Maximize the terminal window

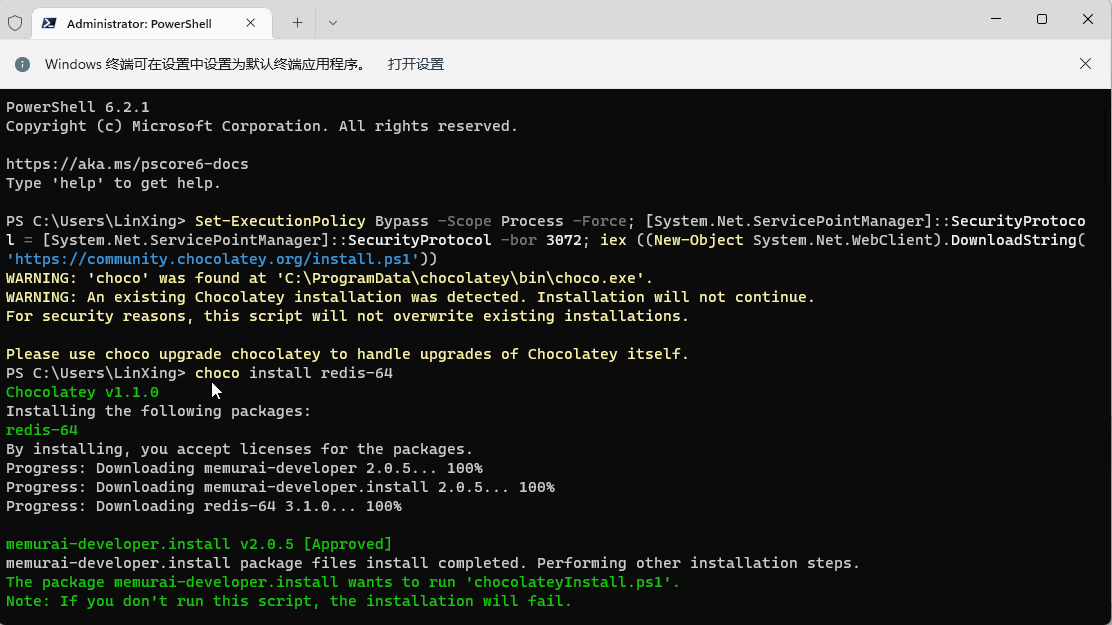[1042, 19]
